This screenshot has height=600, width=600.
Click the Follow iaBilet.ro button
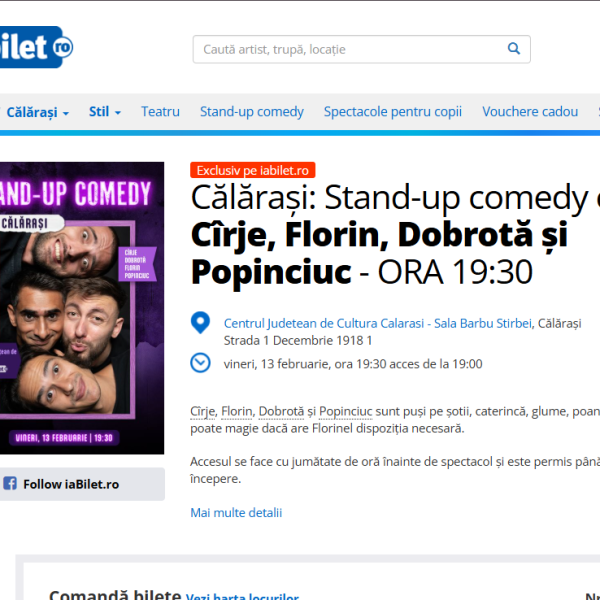70,484
